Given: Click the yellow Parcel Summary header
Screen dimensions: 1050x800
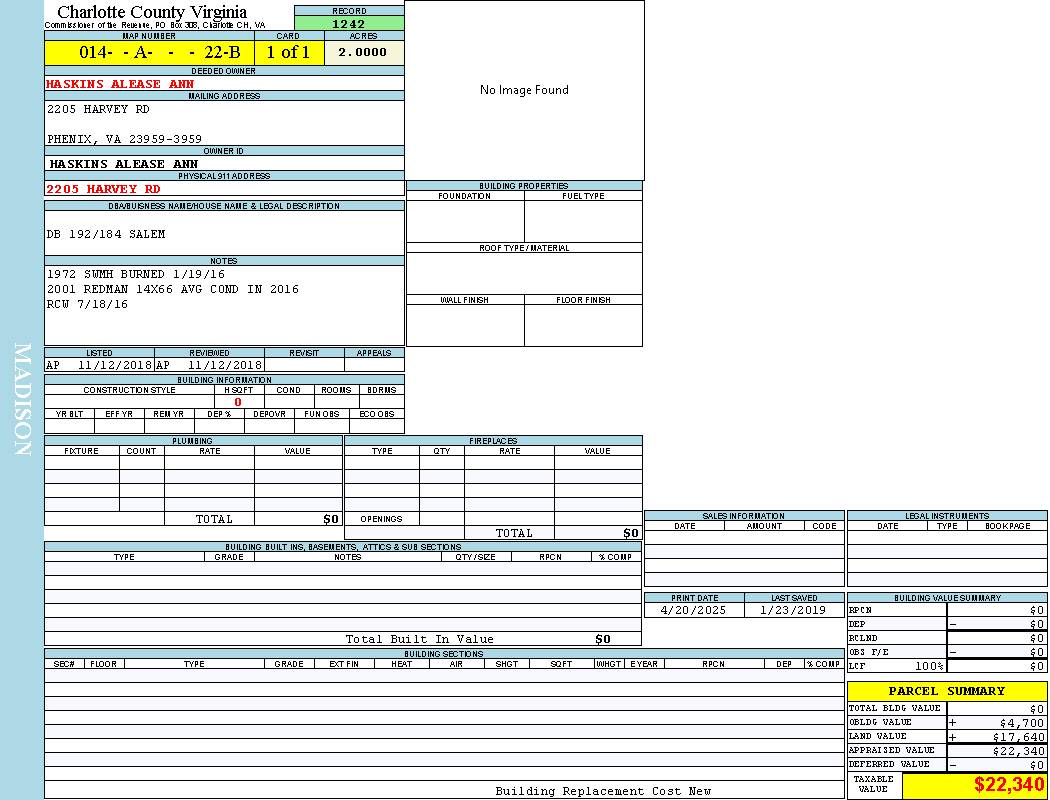Looking at the screenshot, I should click(946, 691).
